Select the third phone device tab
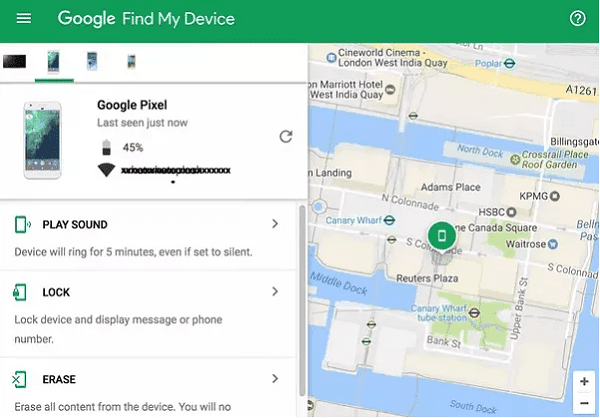Viewport: 600px width, 418px height. [x=92, y=61]
